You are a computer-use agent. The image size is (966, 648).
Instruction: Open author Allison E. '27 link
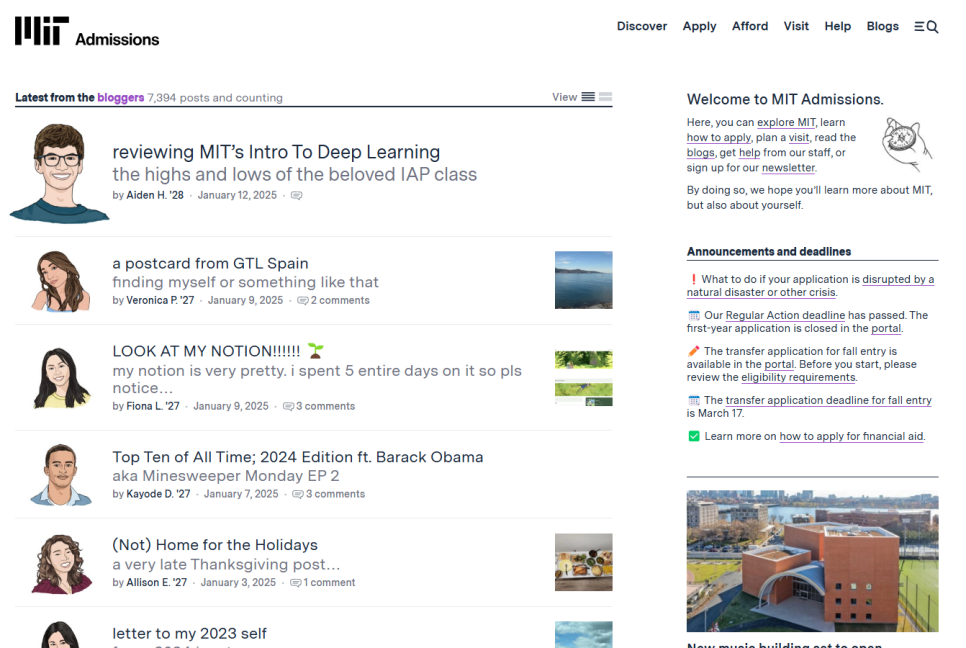(156, 582)
